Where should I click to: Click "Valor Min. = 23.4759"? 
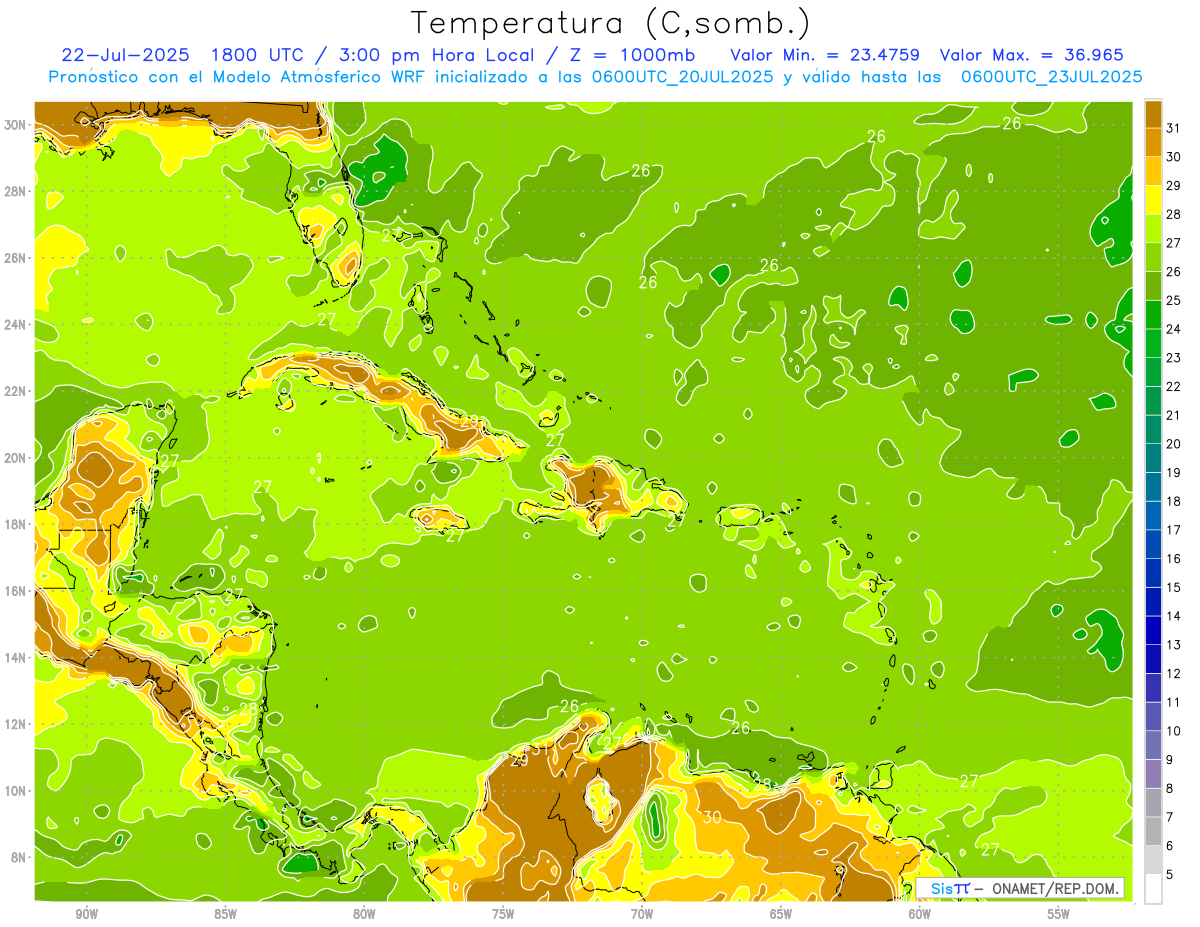click(x=825, y=55)
